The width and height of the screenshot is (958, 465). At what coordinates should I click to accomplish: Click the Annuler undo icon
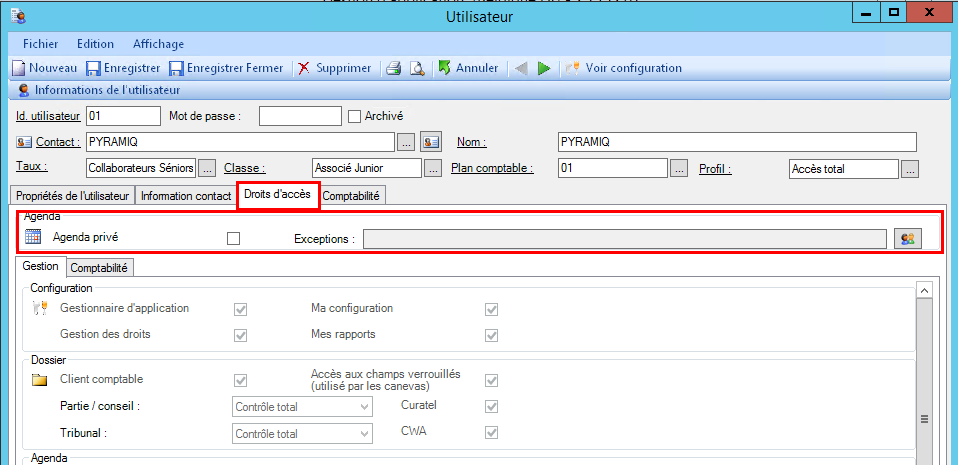(x=445, y=68)
